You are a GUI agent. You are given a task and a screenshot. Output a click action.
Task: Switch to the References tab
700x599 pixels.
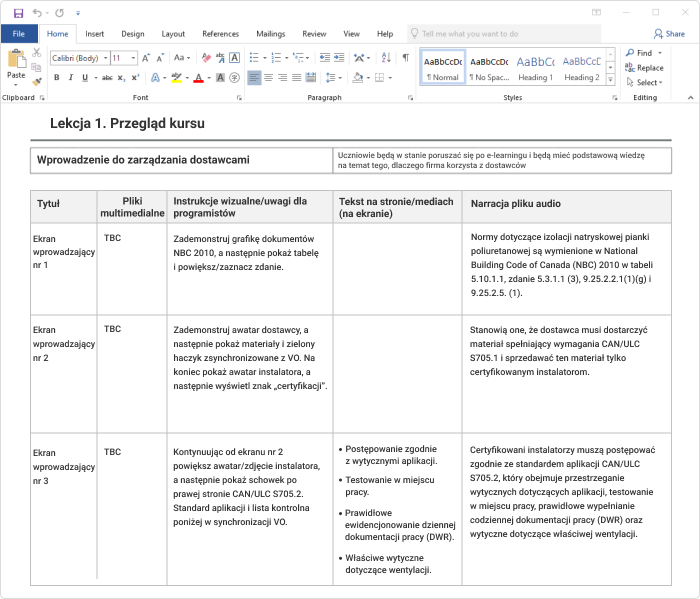[221, 34]
